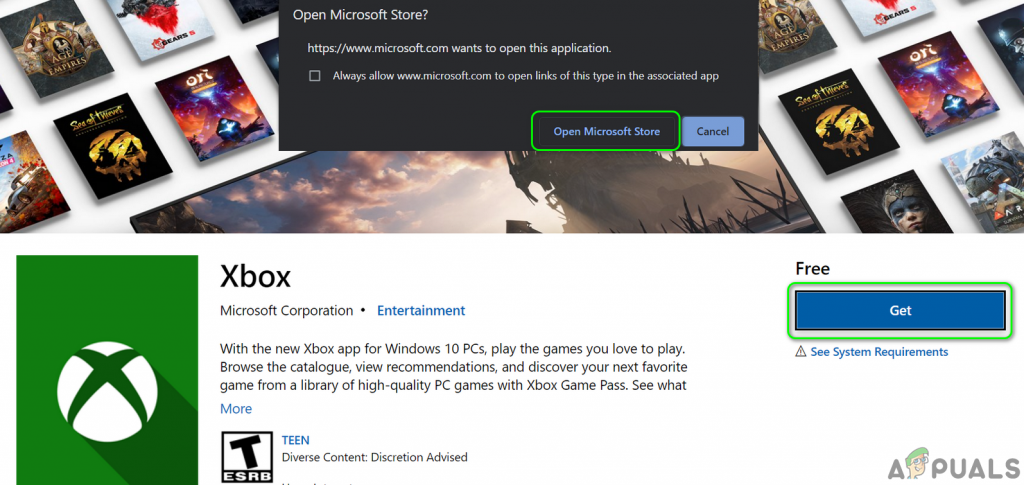Open the Entertainment category link
The width and height of the screenshot is (1024, 485).
click(x=421, y=311)
